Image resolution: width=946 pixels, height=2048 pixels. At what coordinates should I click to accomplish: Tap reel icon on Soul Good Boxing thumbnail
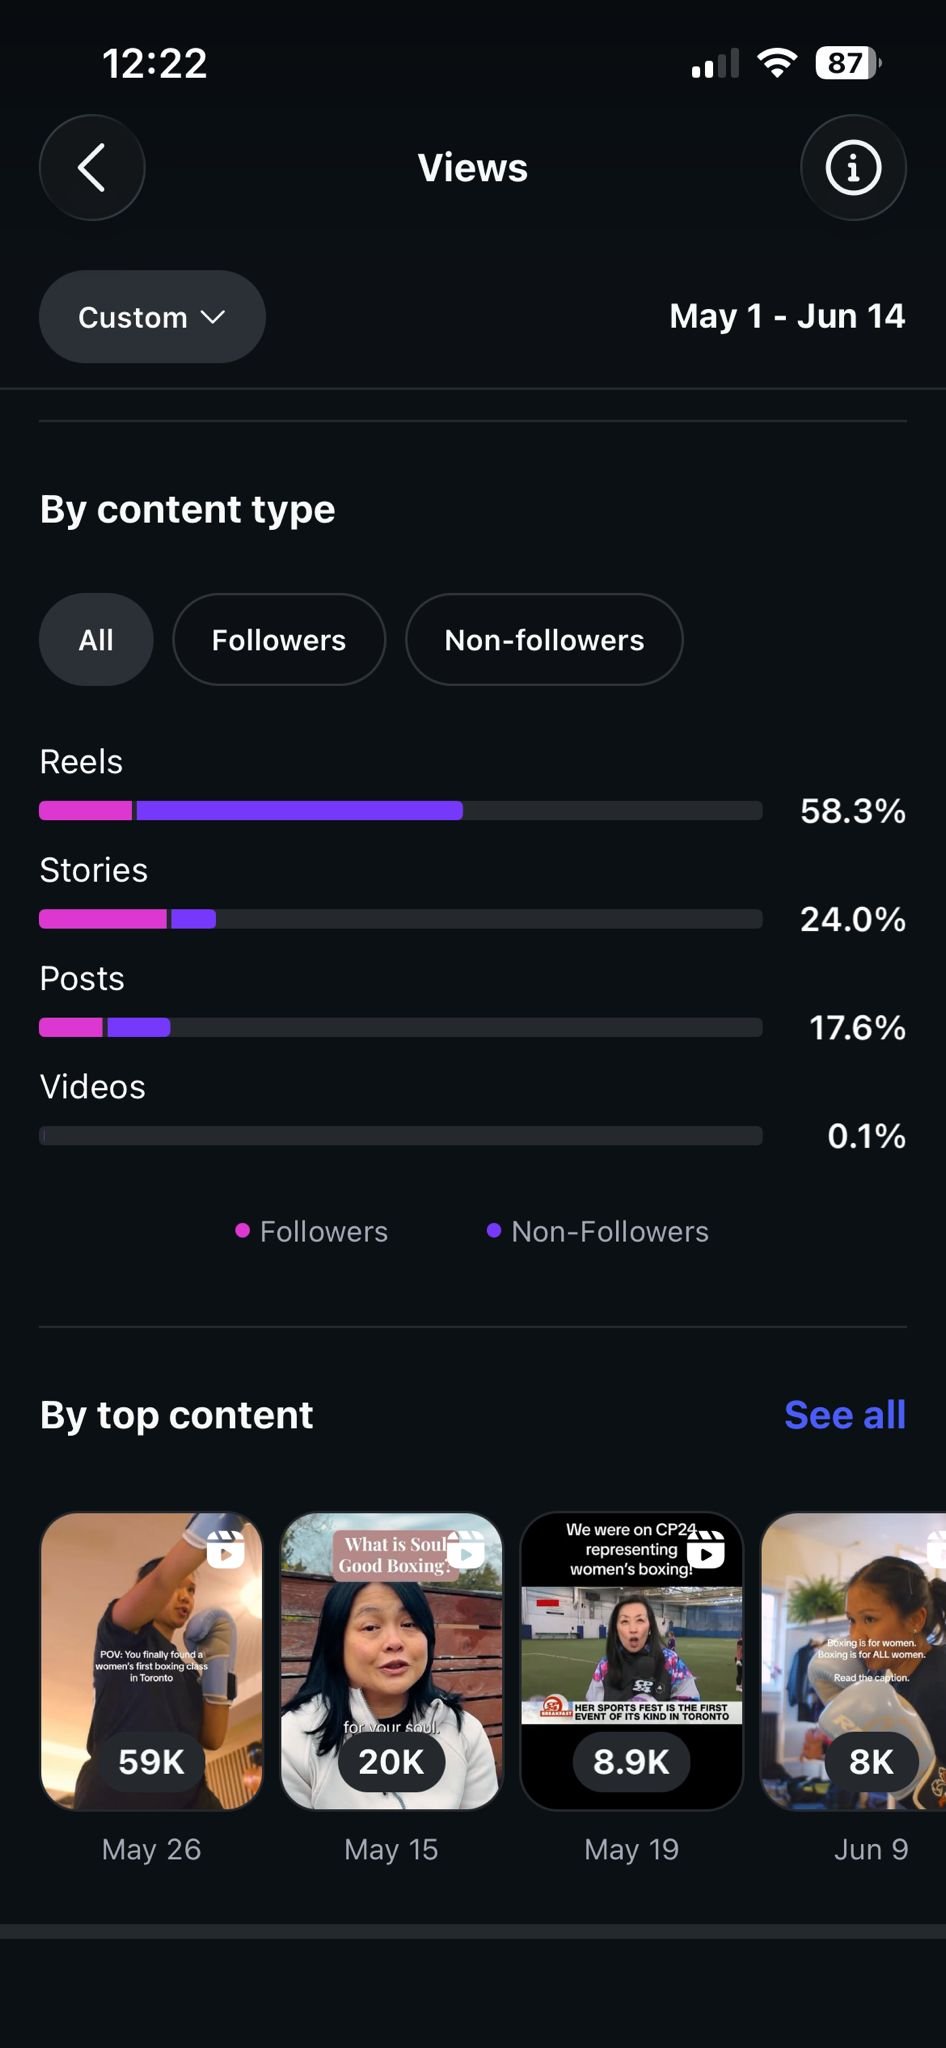466,1549
